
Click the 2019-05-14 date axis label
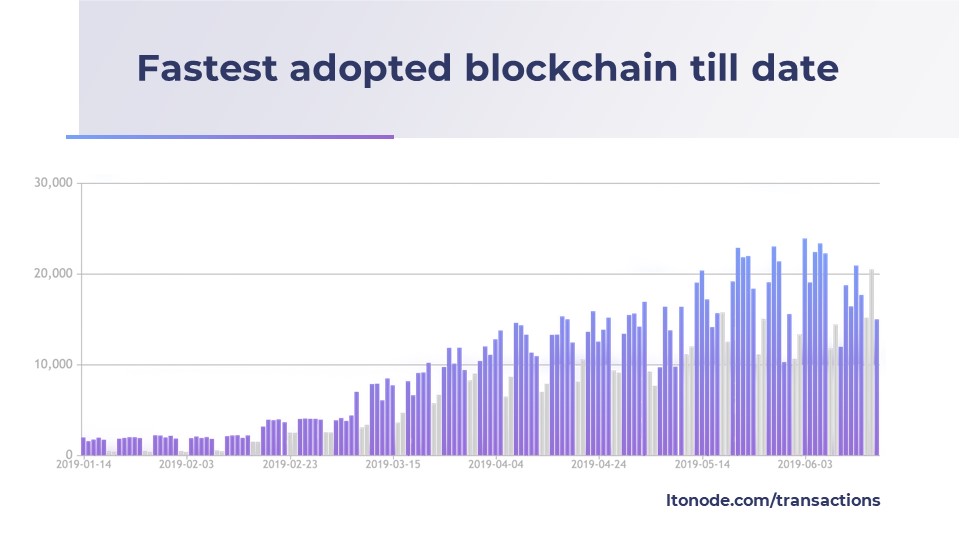coord(702,464)
